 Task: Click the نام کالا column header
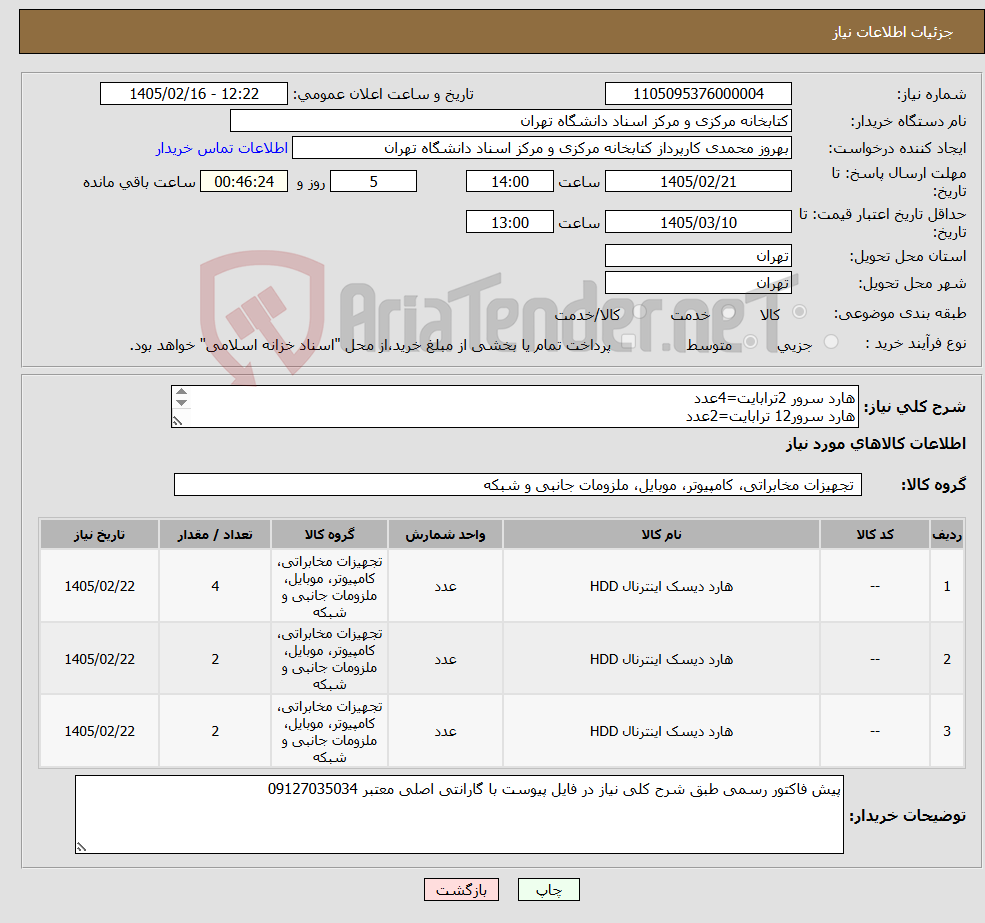pos(661,534)
